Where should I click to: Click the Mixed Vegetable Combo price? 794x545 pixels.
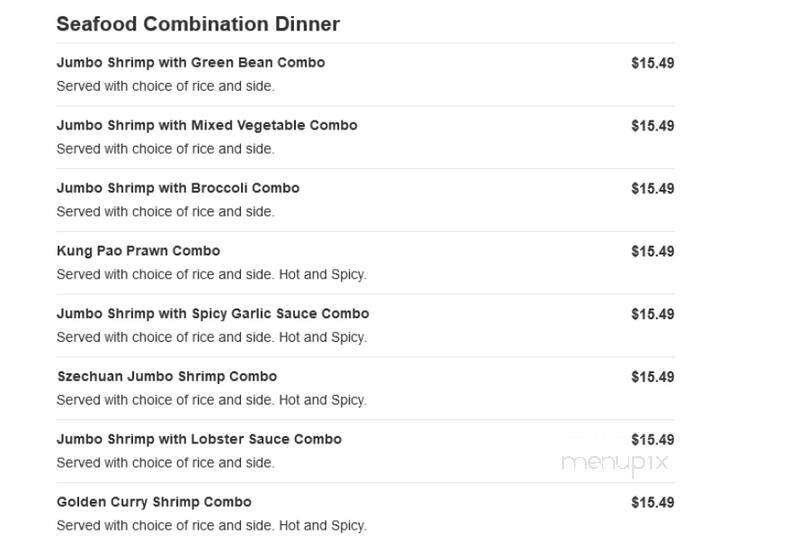(x=653, y=126)
